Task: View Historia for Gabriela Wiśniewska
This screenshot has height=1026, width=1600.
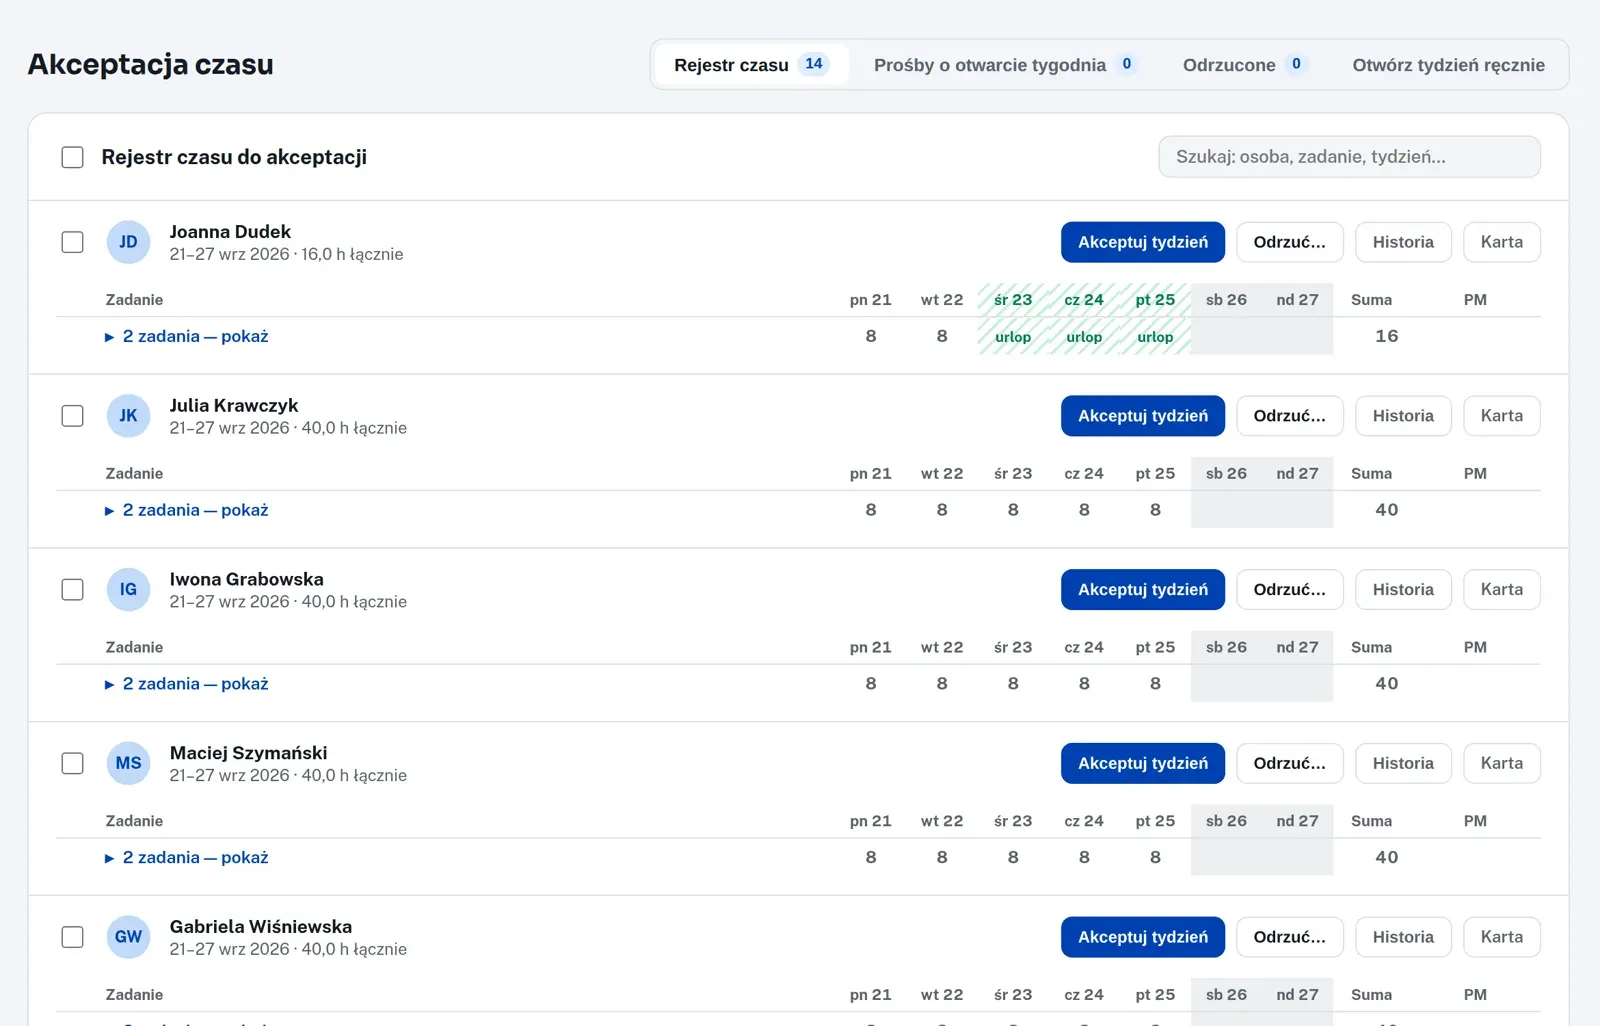Action: 1403,937
